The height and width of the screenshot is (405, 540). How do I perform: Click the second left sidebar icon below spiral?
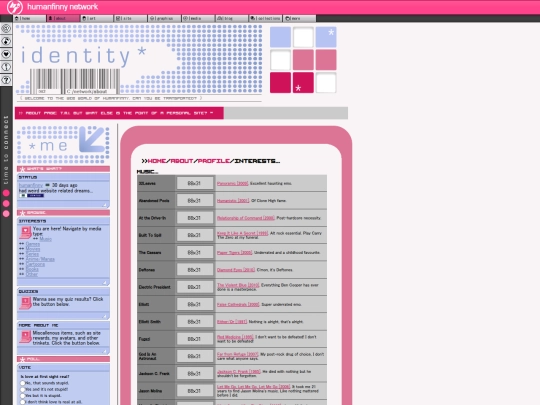(6, 41)
